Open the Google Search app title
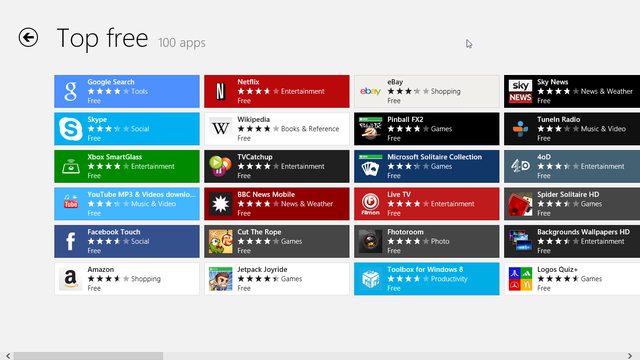Screen dimensions: 640x360 pos(111,82)
